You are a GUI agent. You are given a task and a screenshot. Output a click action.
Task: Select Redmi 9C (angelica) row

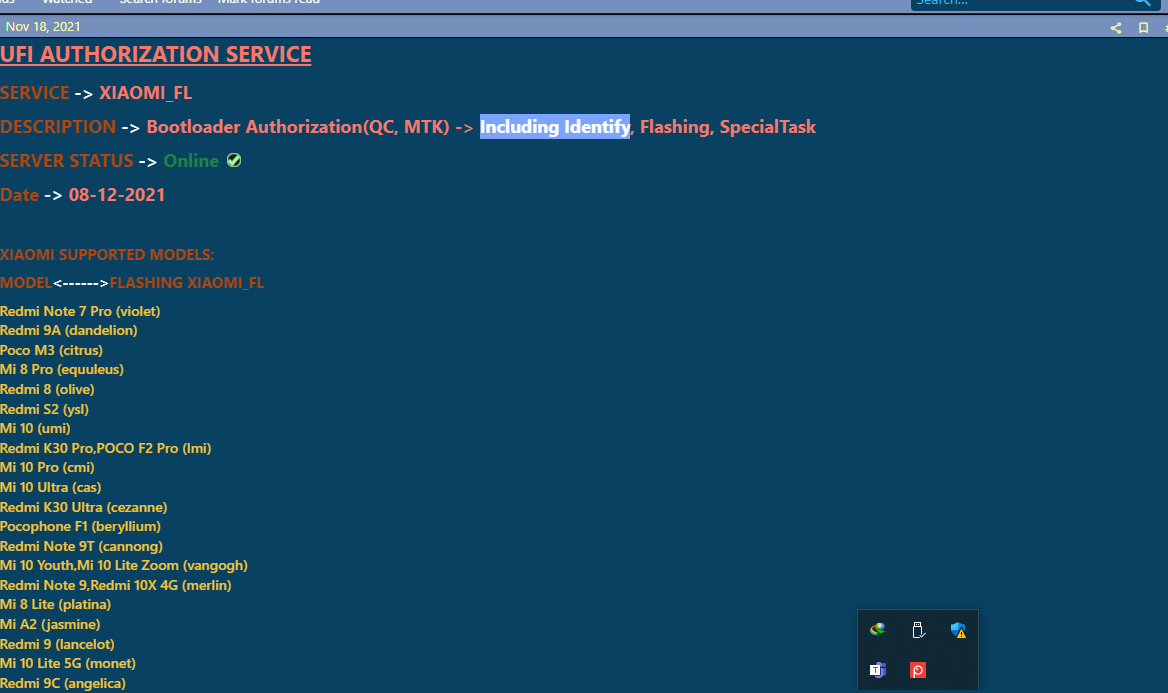pos(63,683)
